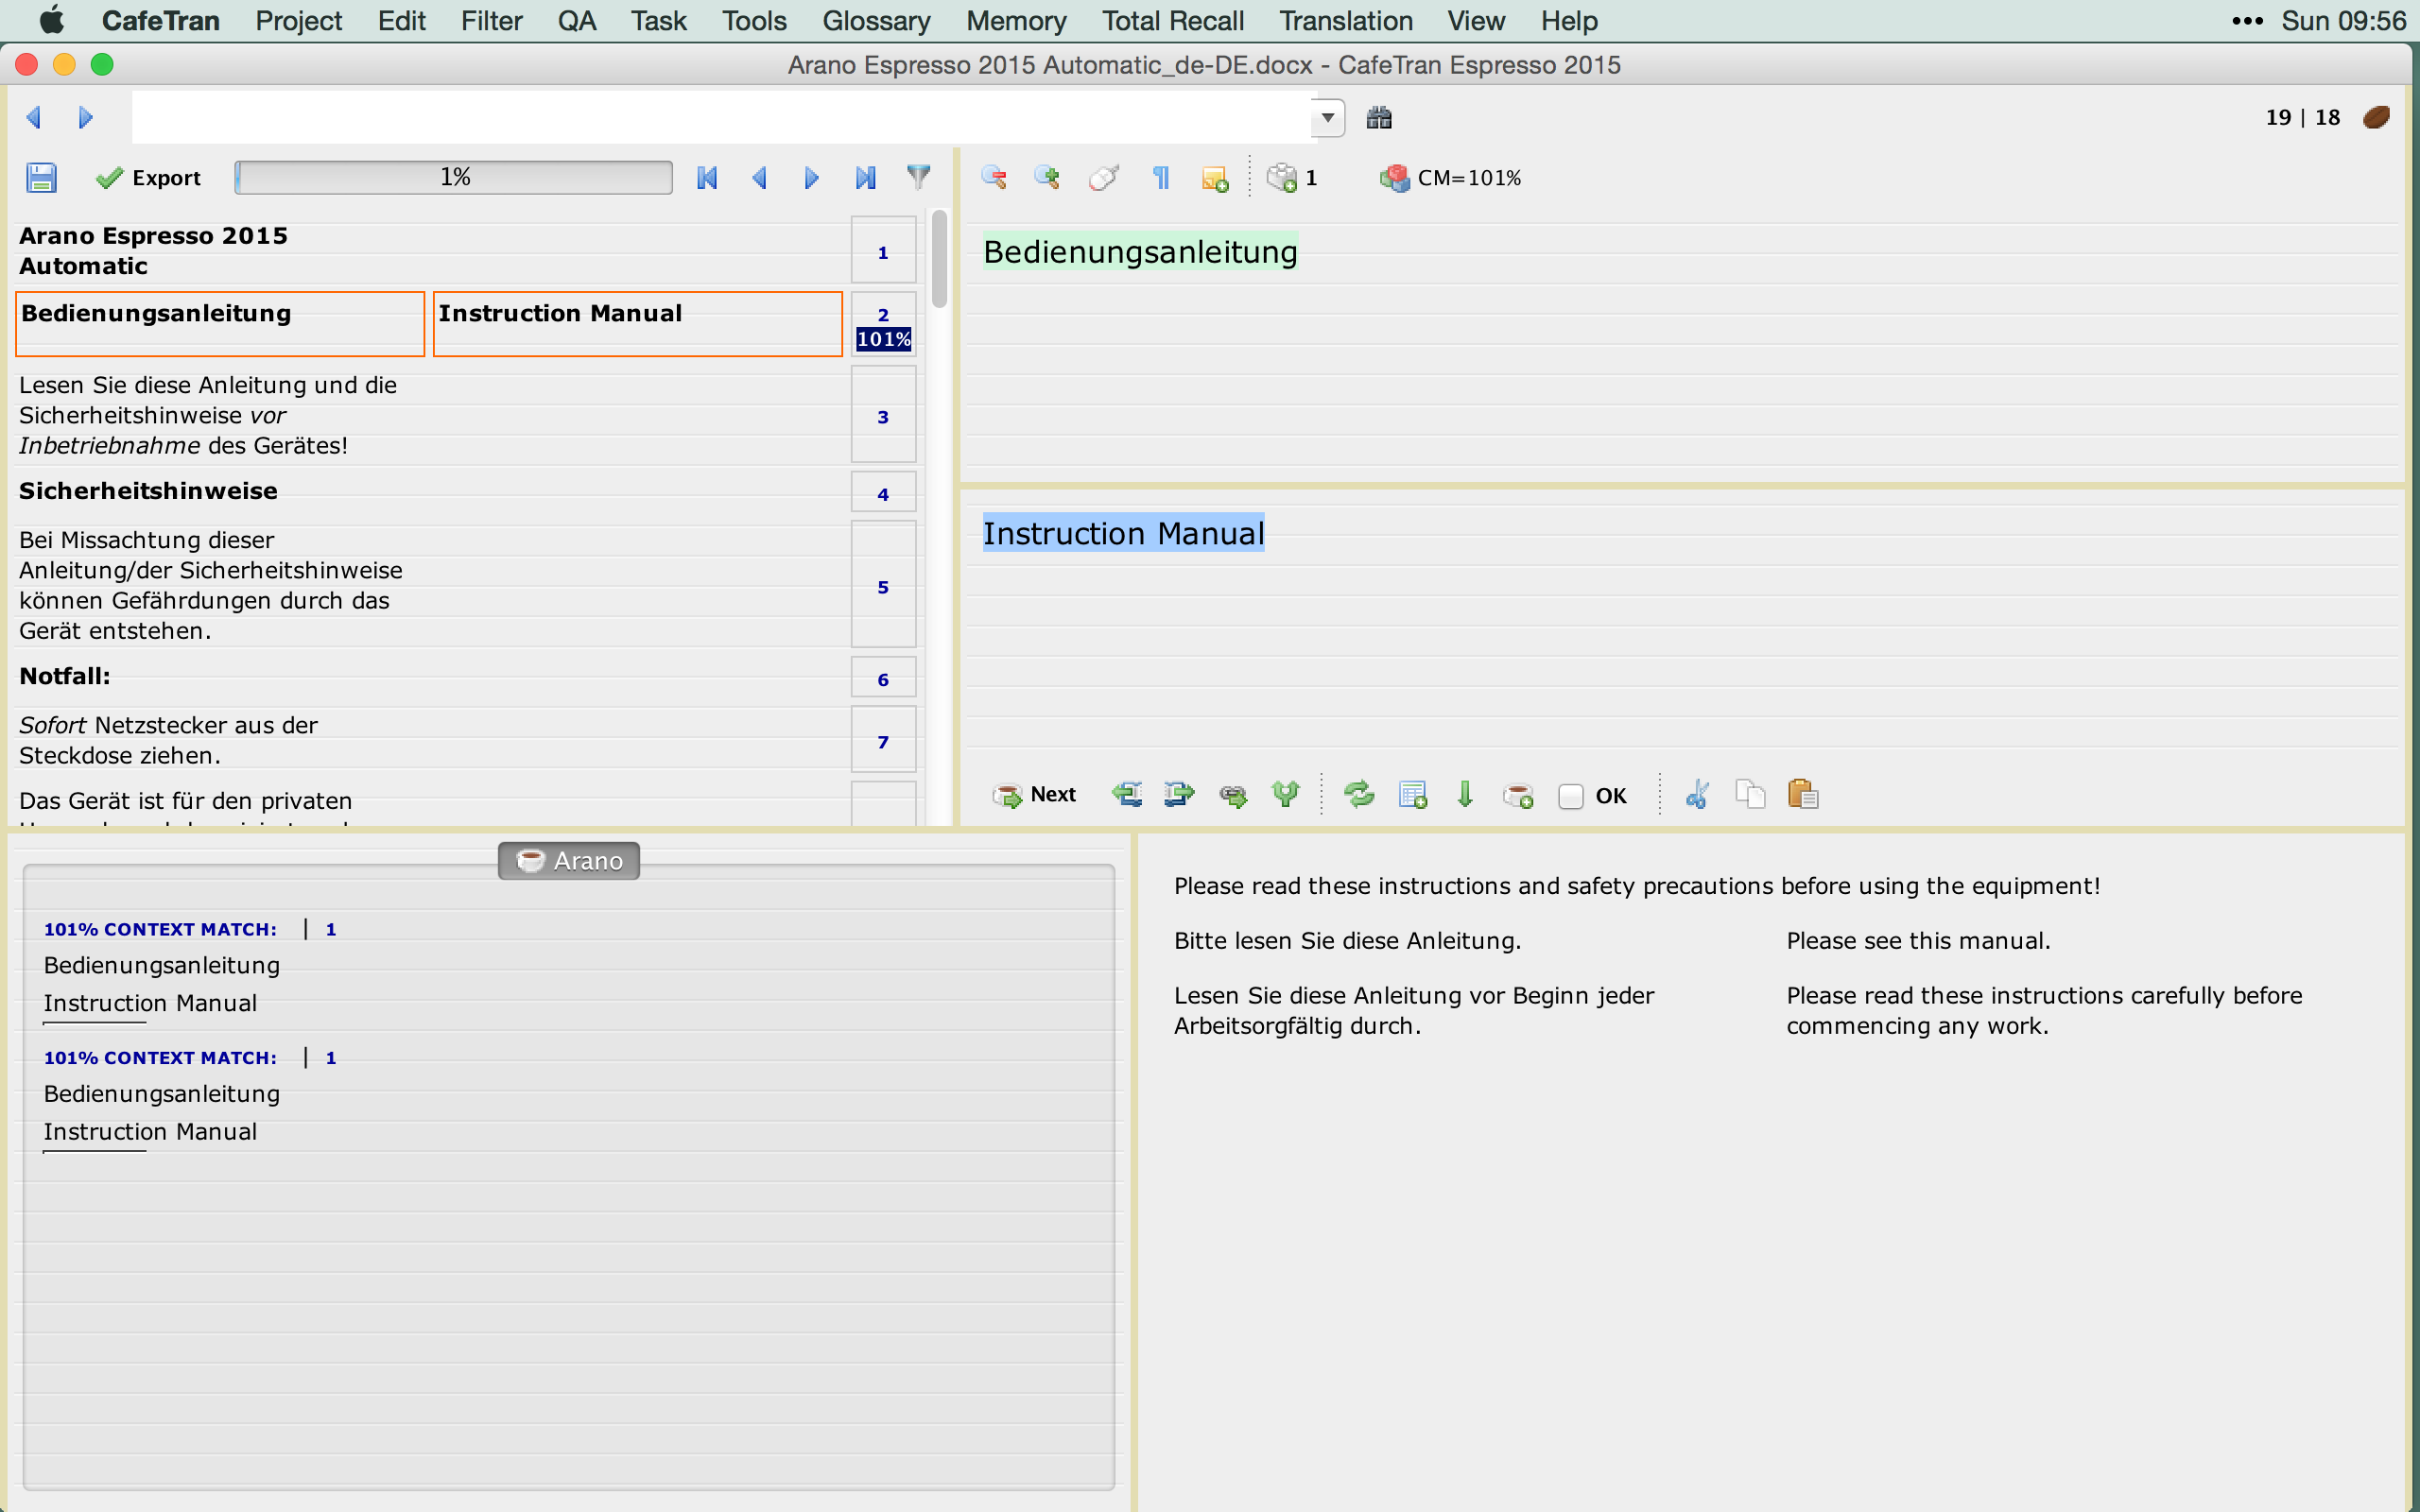Image resolution: width=2420 pixels, height=1512 pixels.
Task: Click the Next segment button
Action: click(1034, 795)
